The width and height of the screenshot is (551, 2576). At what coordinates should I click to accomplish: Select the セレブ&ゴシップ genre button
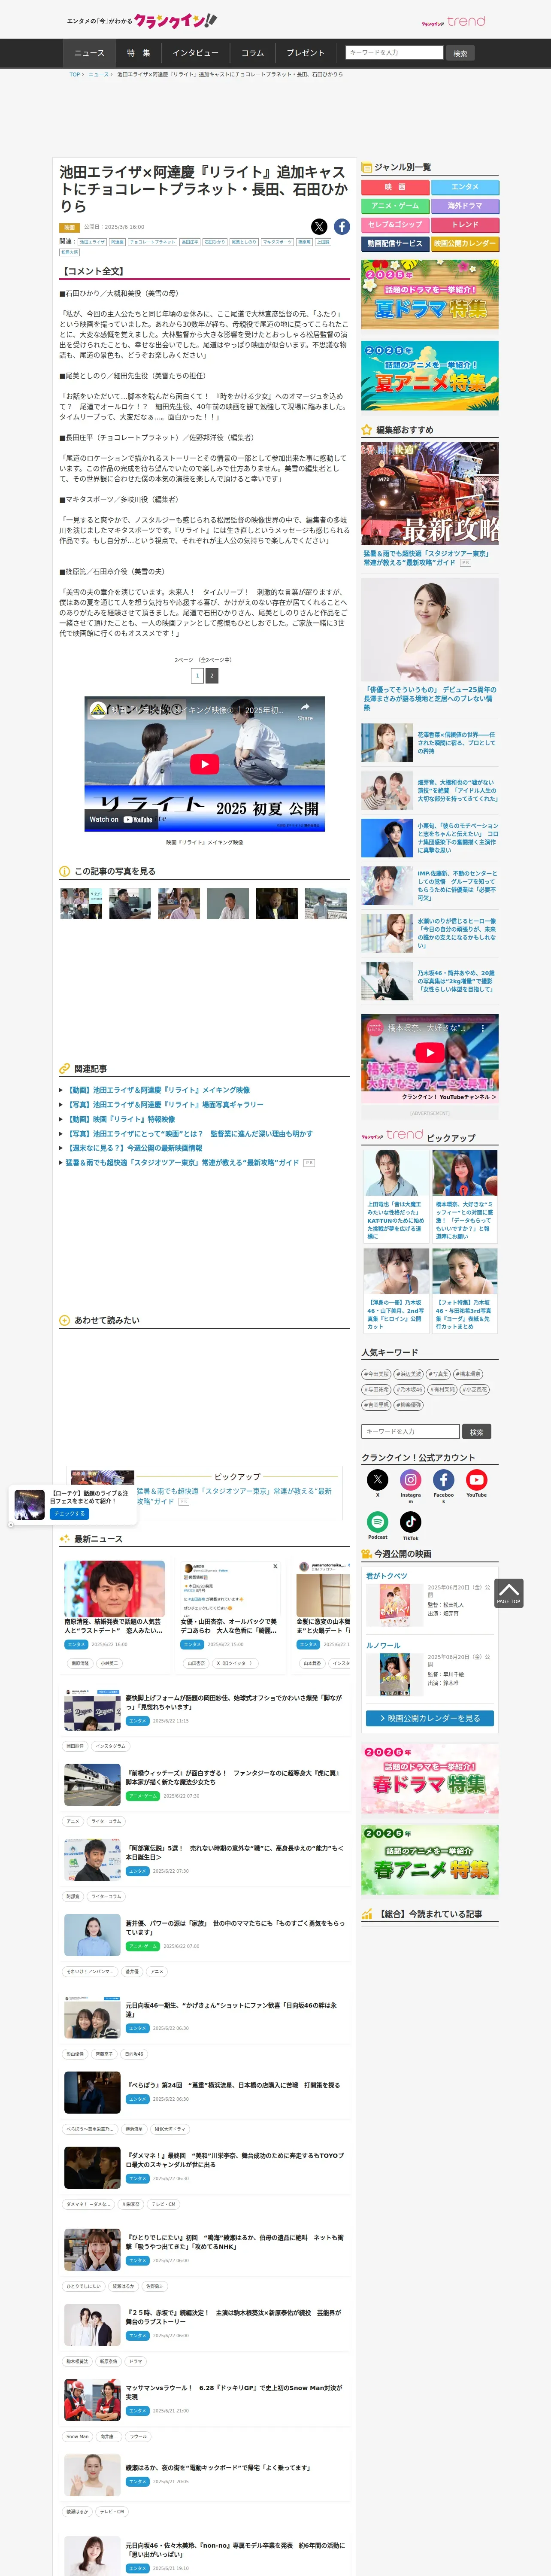(395, 224)
